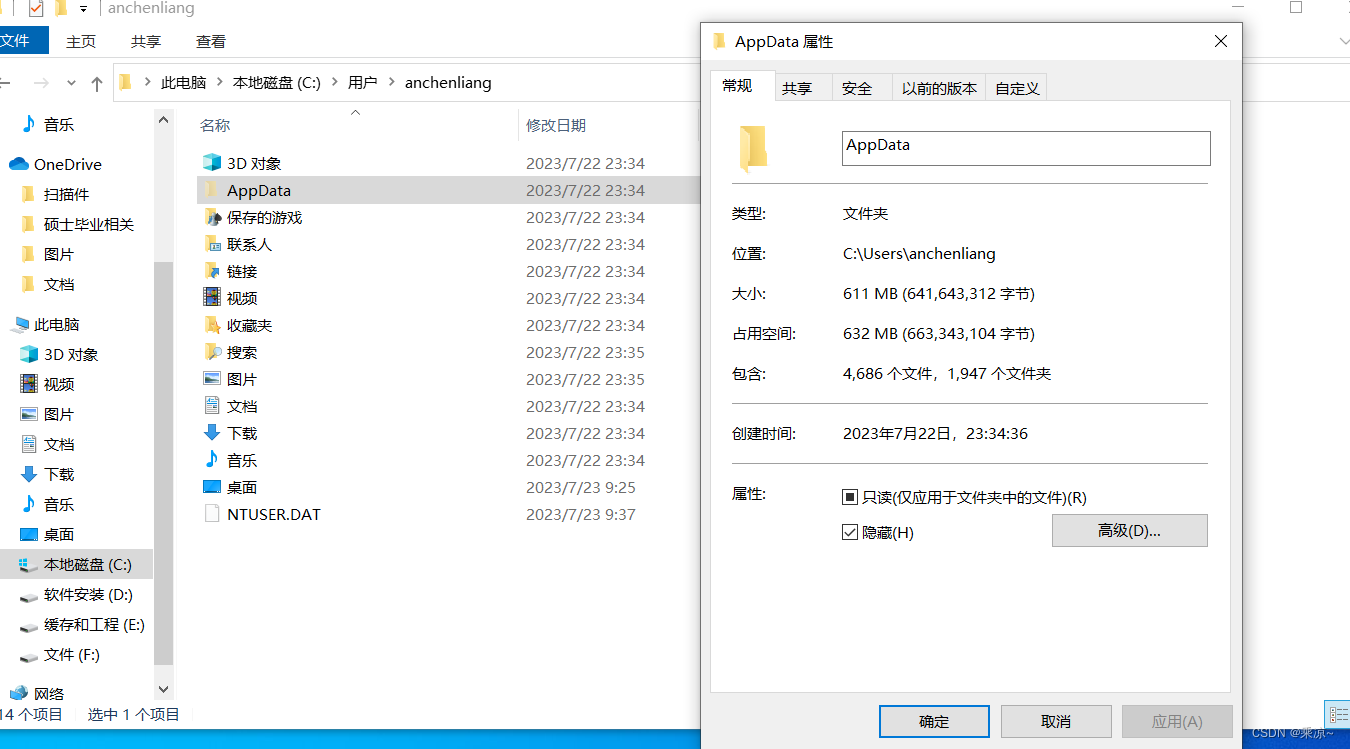
Task: Select 桌面 under 此电脑 in sidebar
Action: pyautogui.click(x=59, y=534)
